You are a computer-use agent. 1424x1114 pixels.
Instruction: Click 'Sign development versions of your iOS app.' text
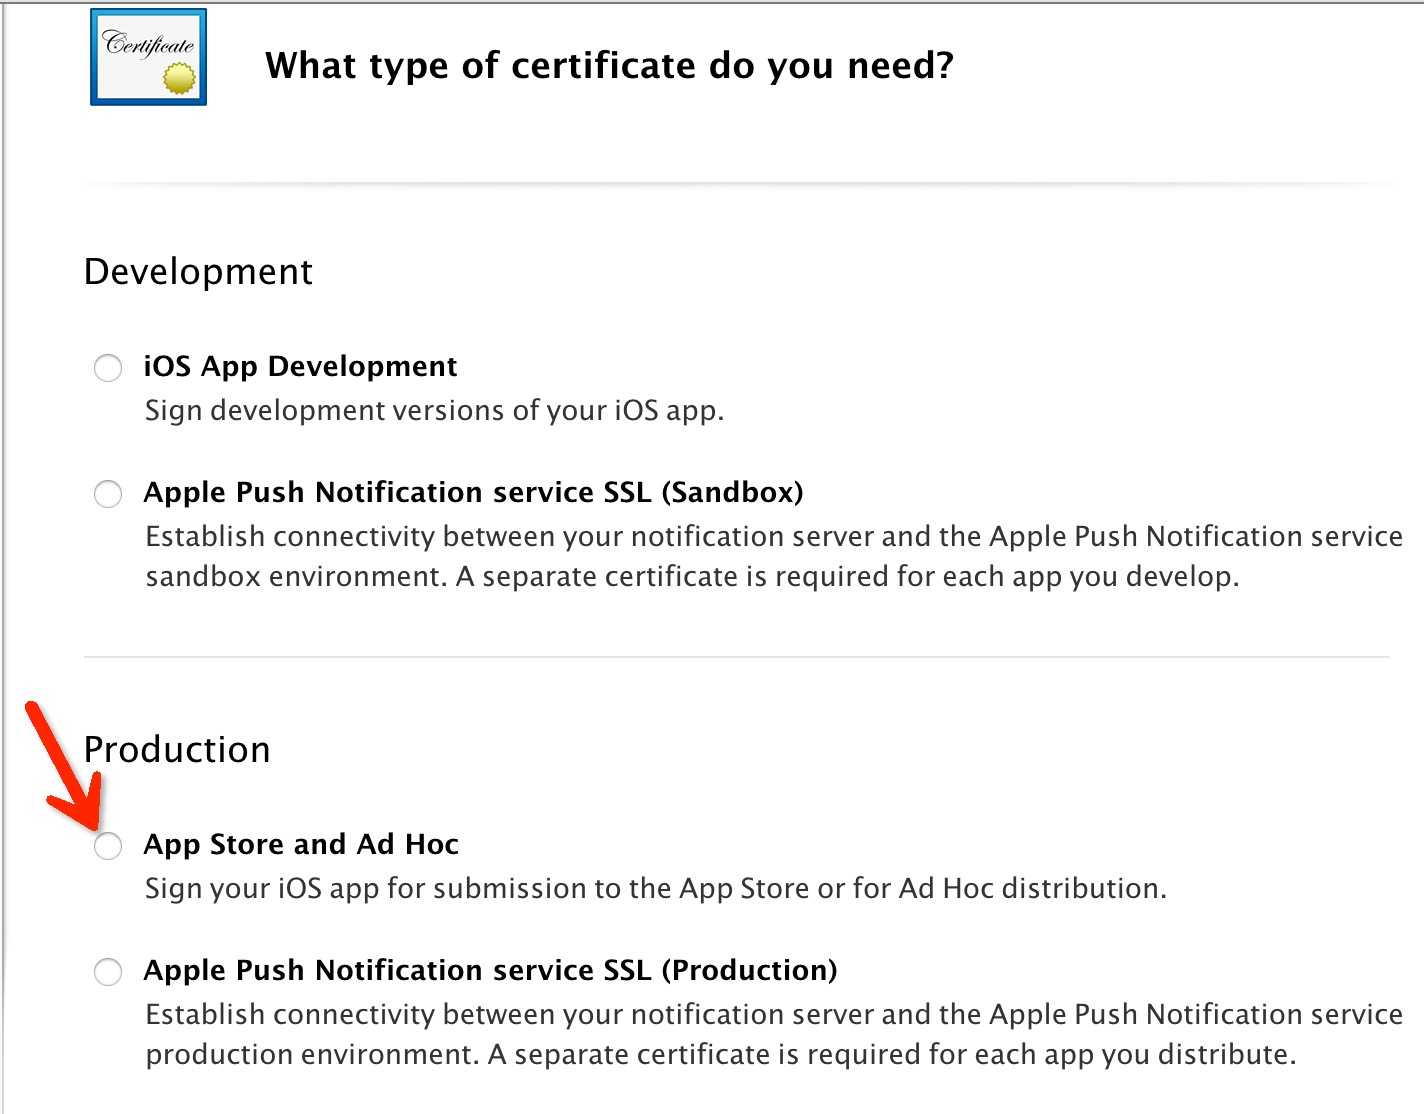[434, 411]
